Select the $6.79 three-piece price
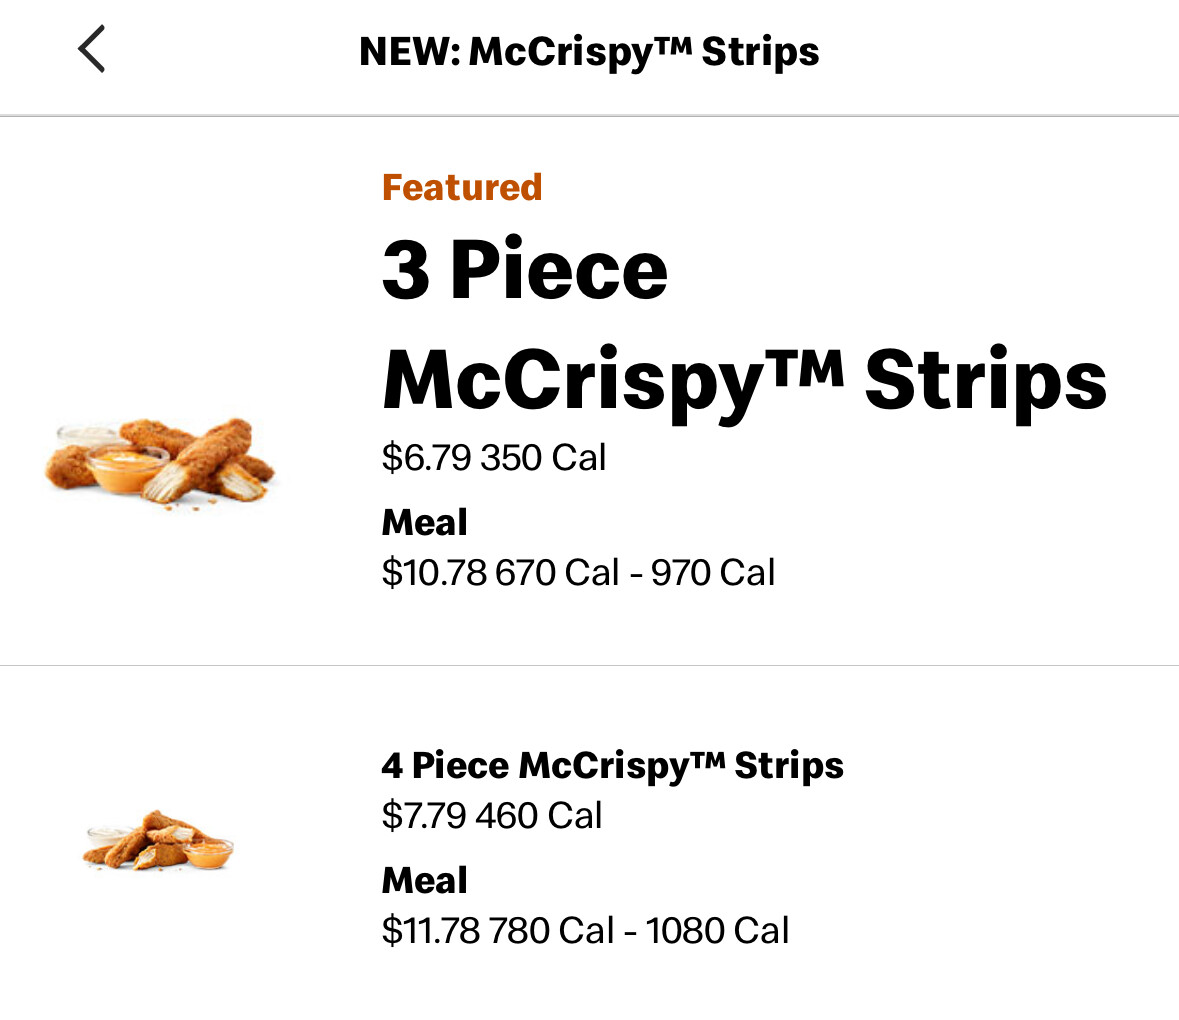 point(426,458)
